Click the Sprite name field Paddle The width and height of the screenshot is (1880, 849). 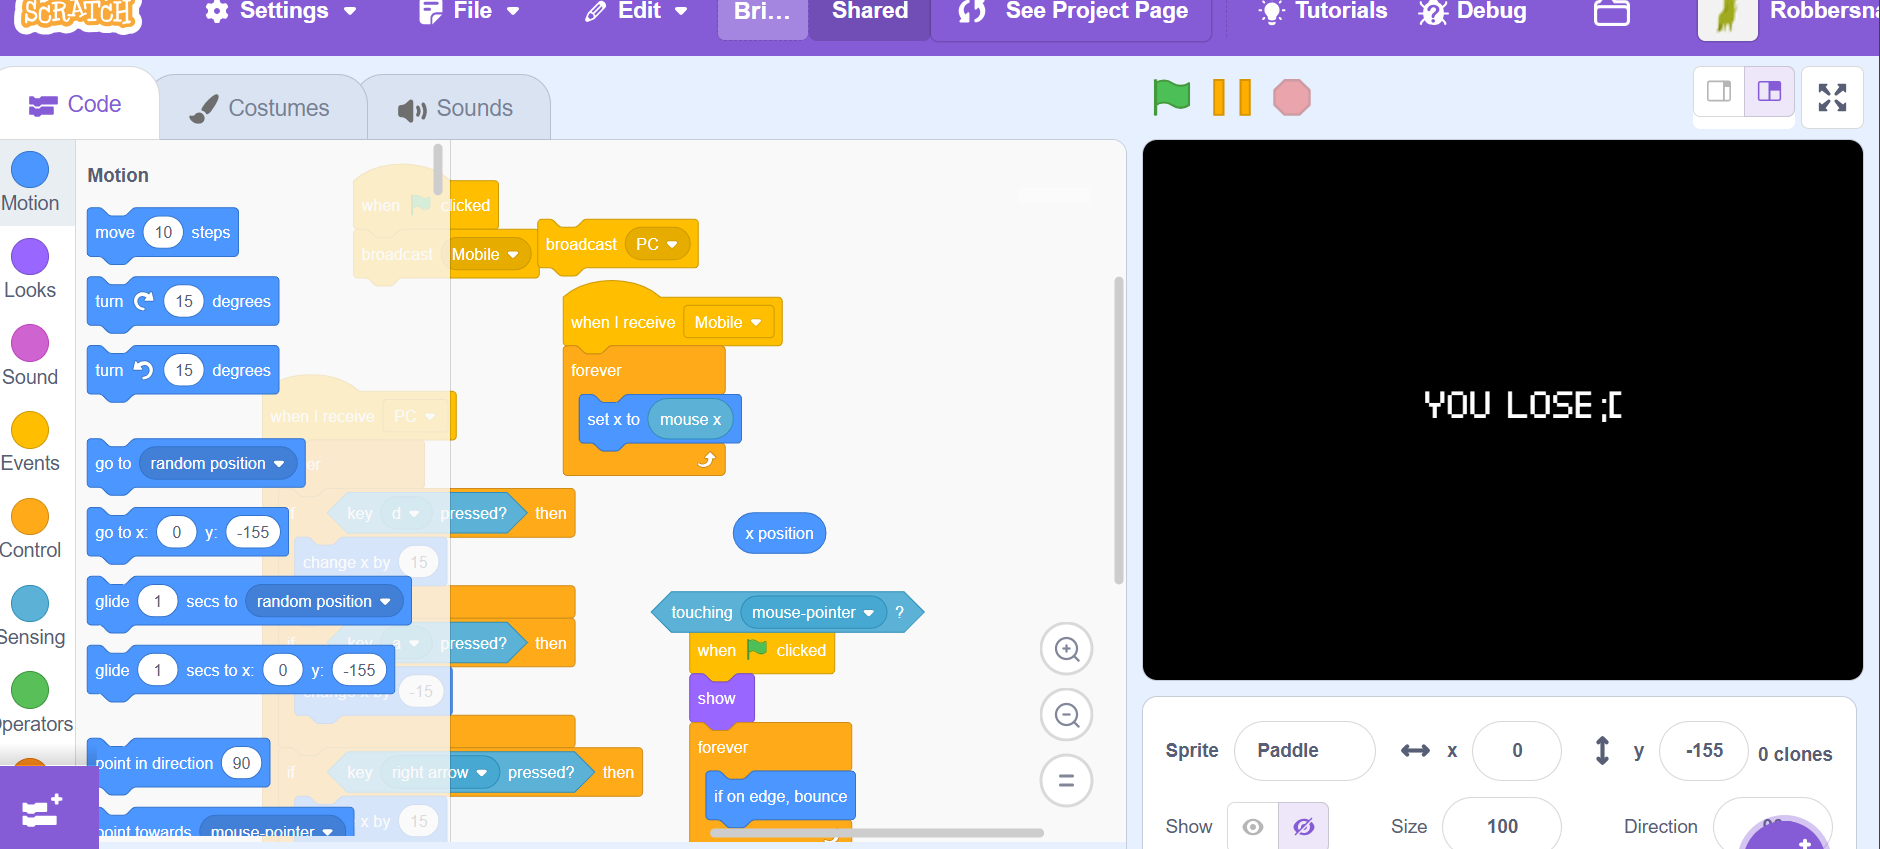1304,750
